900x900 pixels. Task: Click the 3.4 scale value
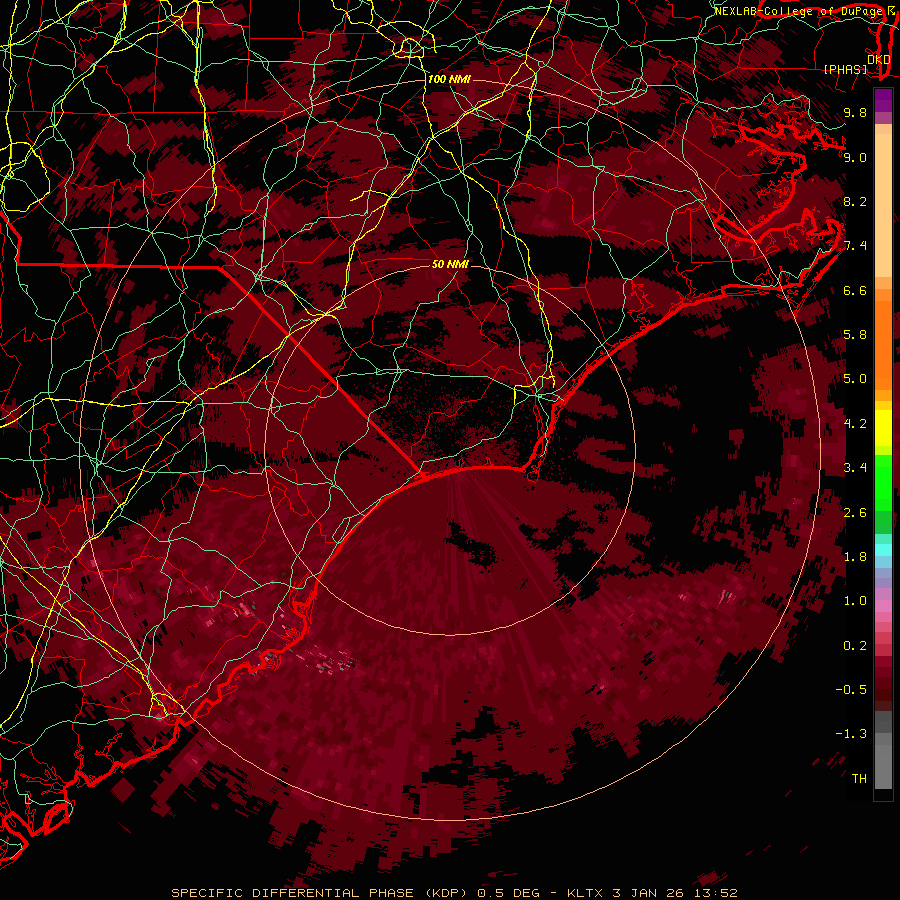pos(855,468)
